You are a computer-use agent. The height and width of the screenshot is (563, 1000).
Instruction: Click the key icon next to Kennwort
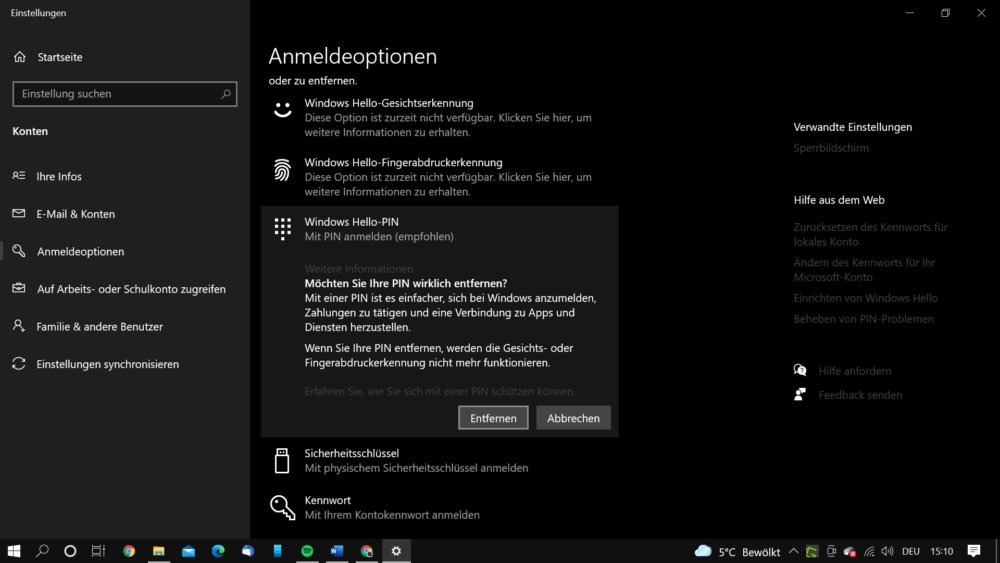pos(283,508)
